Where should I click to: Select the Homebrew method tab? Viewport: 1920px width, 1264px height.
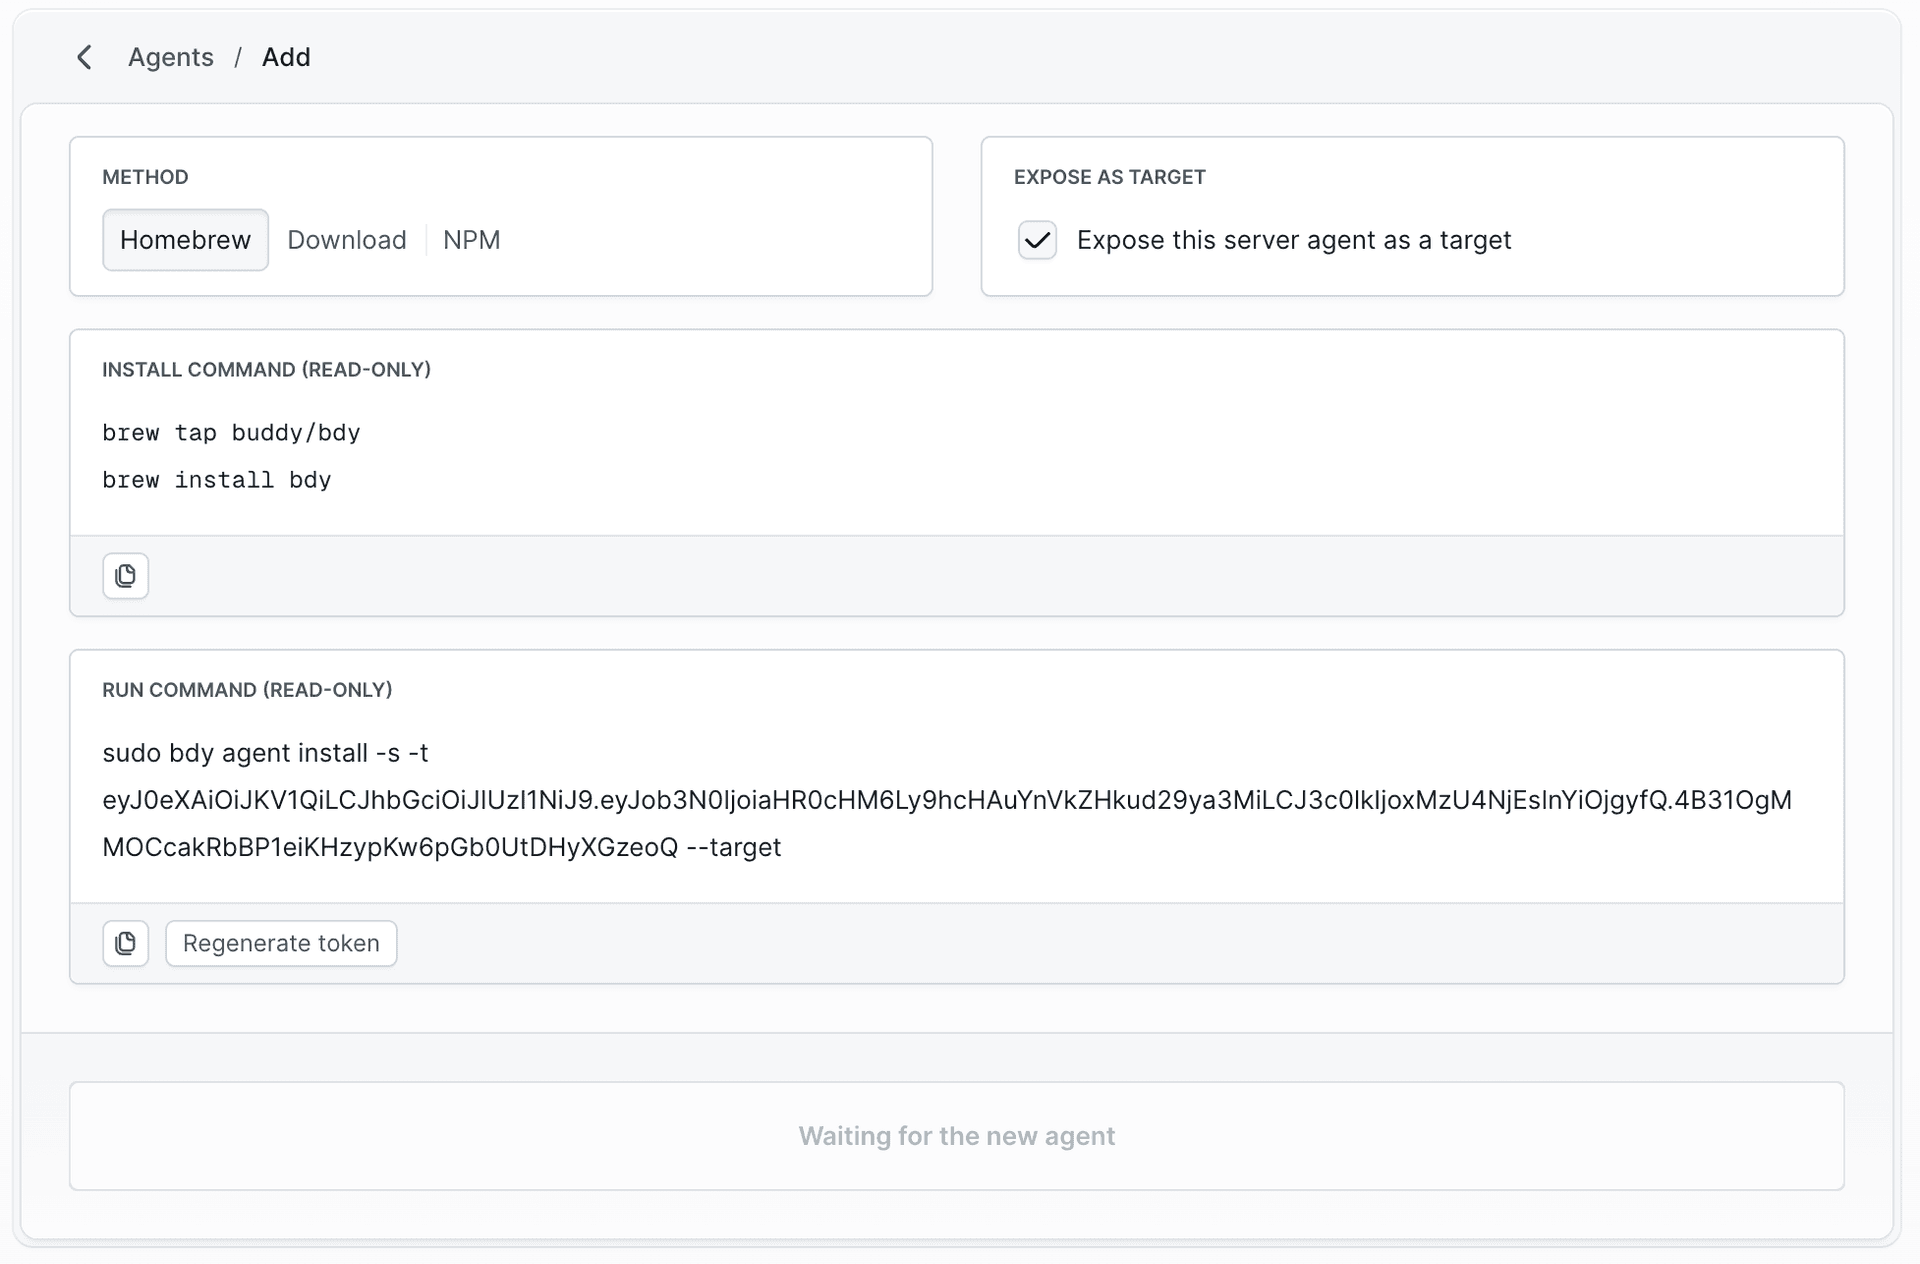185,240
